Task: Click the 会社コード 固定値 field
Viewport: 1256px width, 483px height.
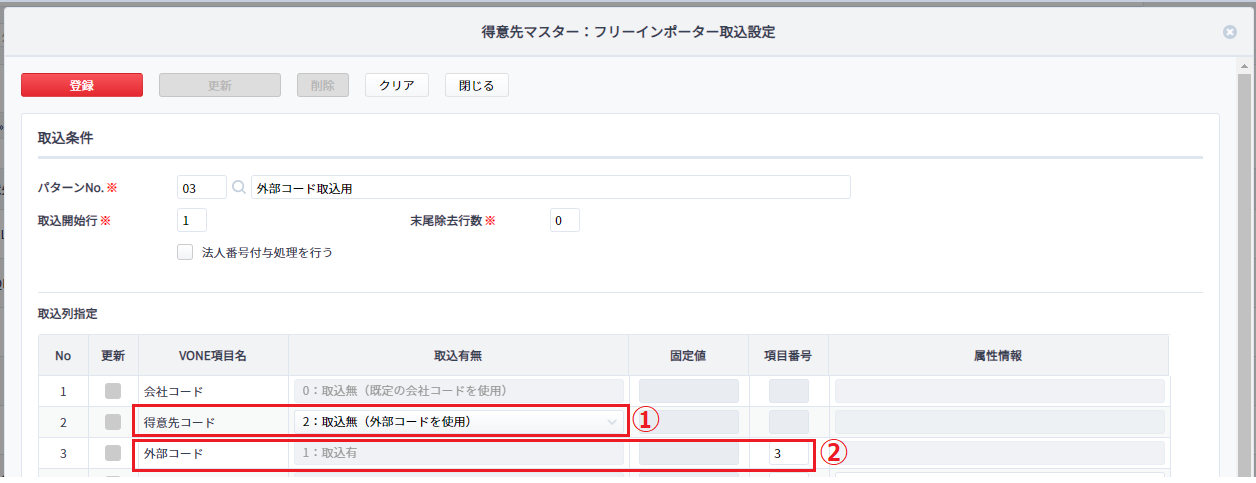Action: point(689,390)
